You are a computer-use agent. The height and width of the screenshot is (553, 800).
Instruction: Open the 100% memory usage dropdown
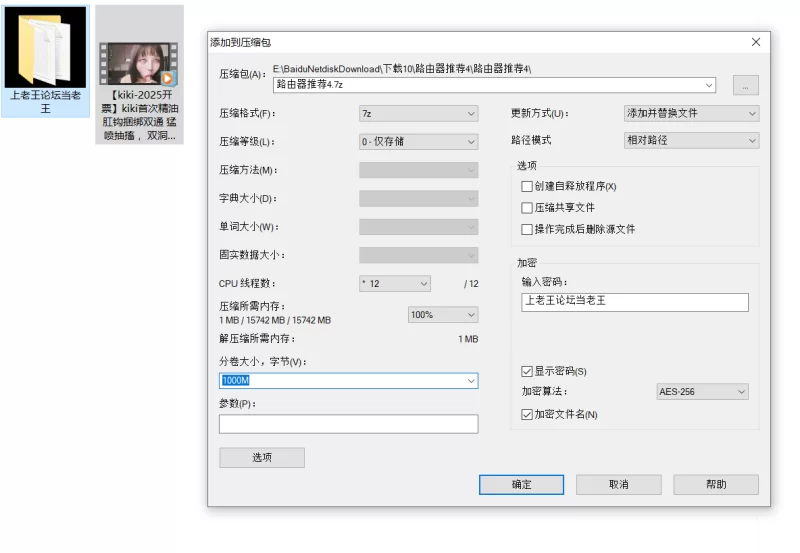coord(443,315)
